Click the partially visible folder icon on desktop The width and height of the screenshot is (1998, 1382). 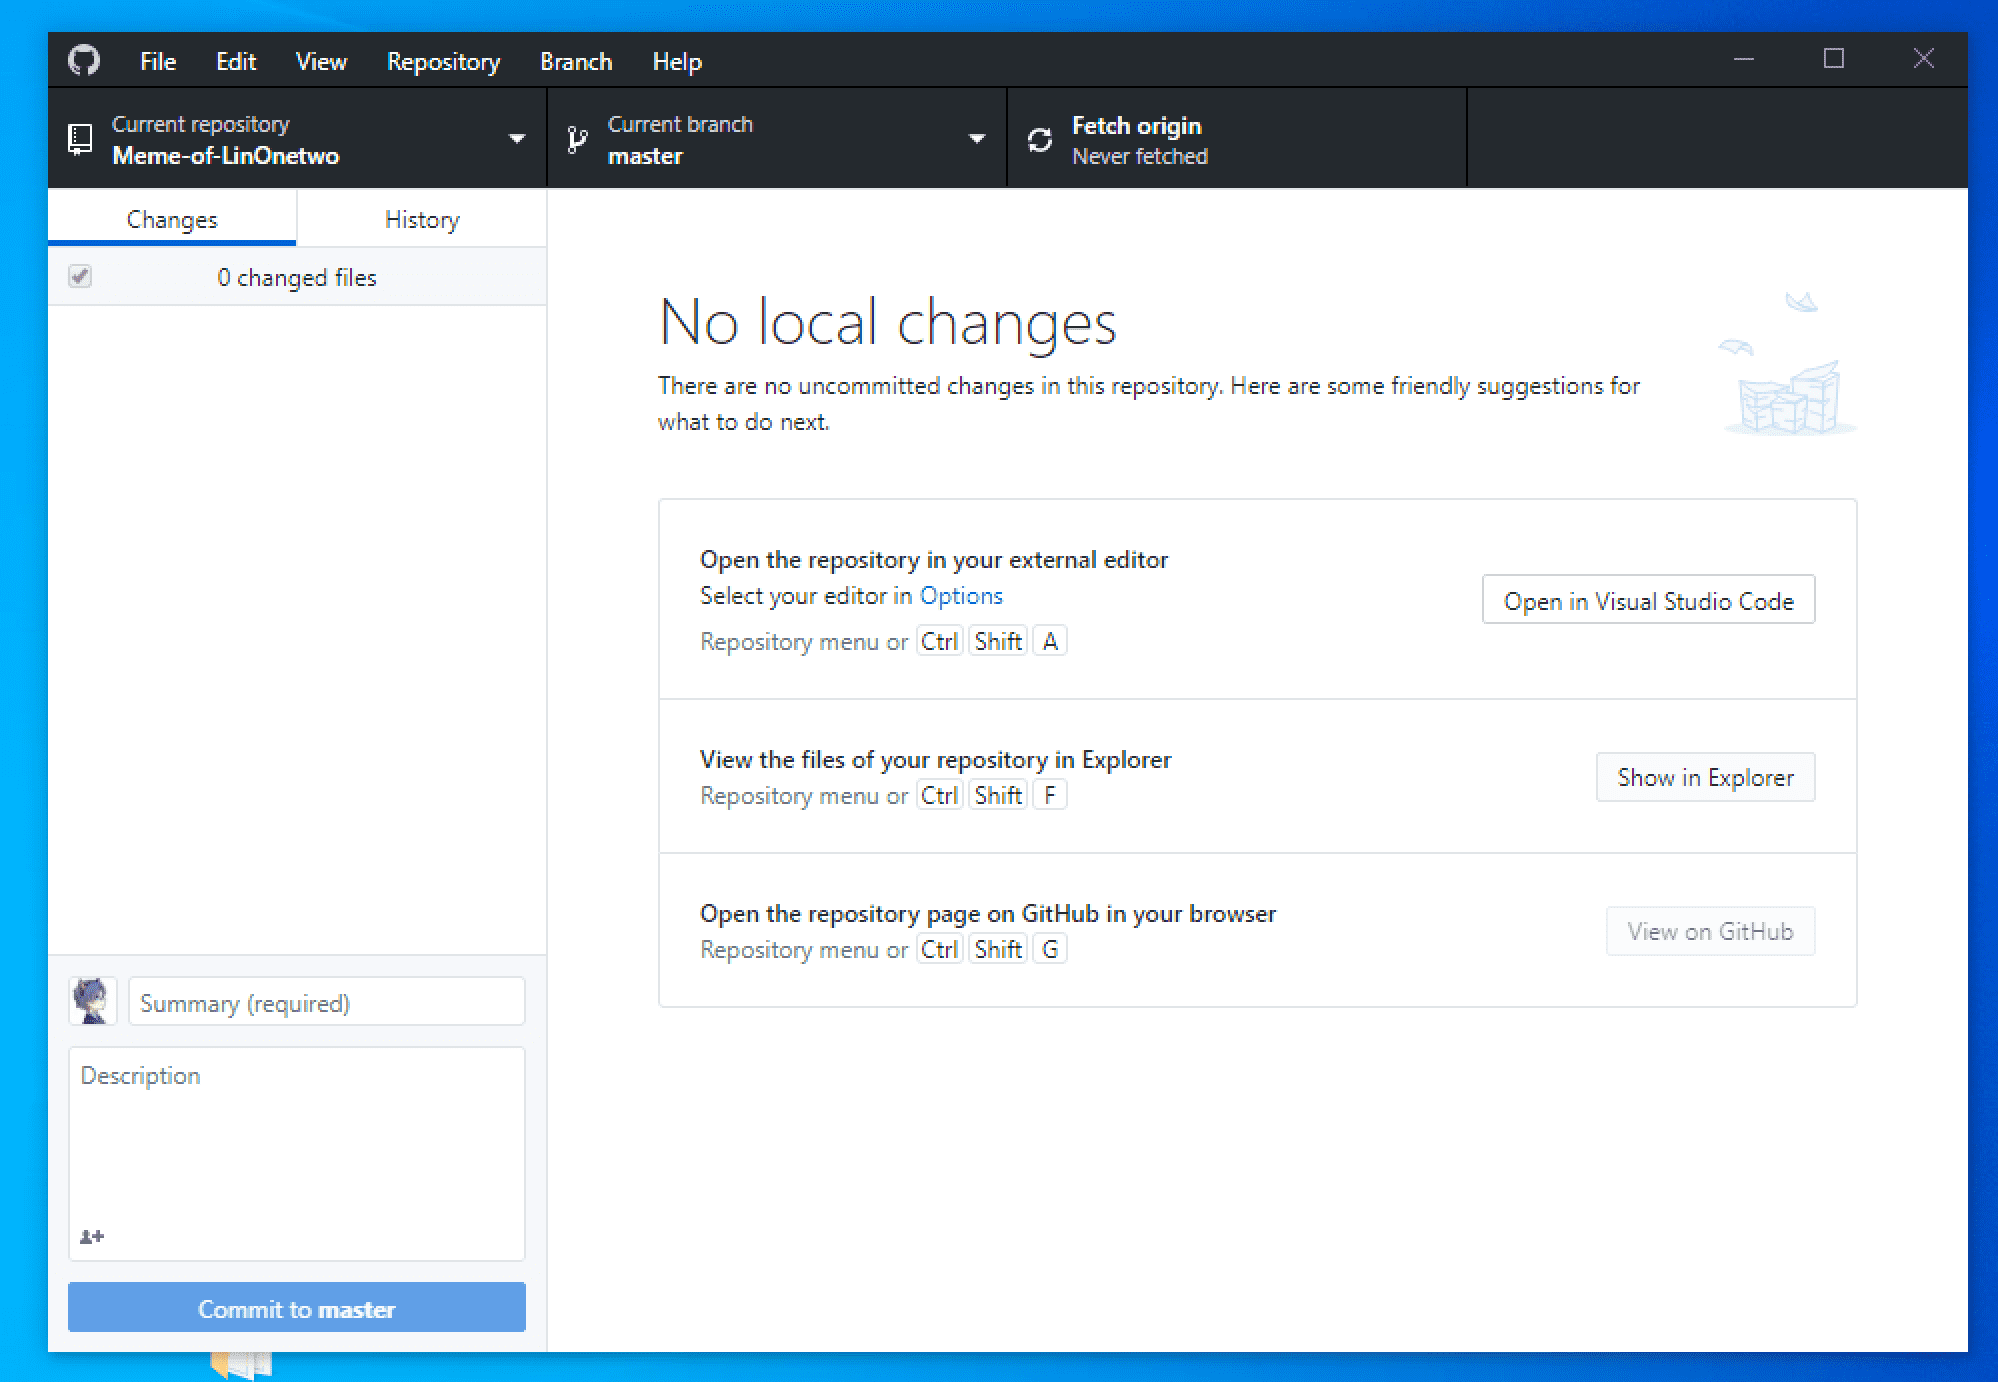(x=241, y=1364)
